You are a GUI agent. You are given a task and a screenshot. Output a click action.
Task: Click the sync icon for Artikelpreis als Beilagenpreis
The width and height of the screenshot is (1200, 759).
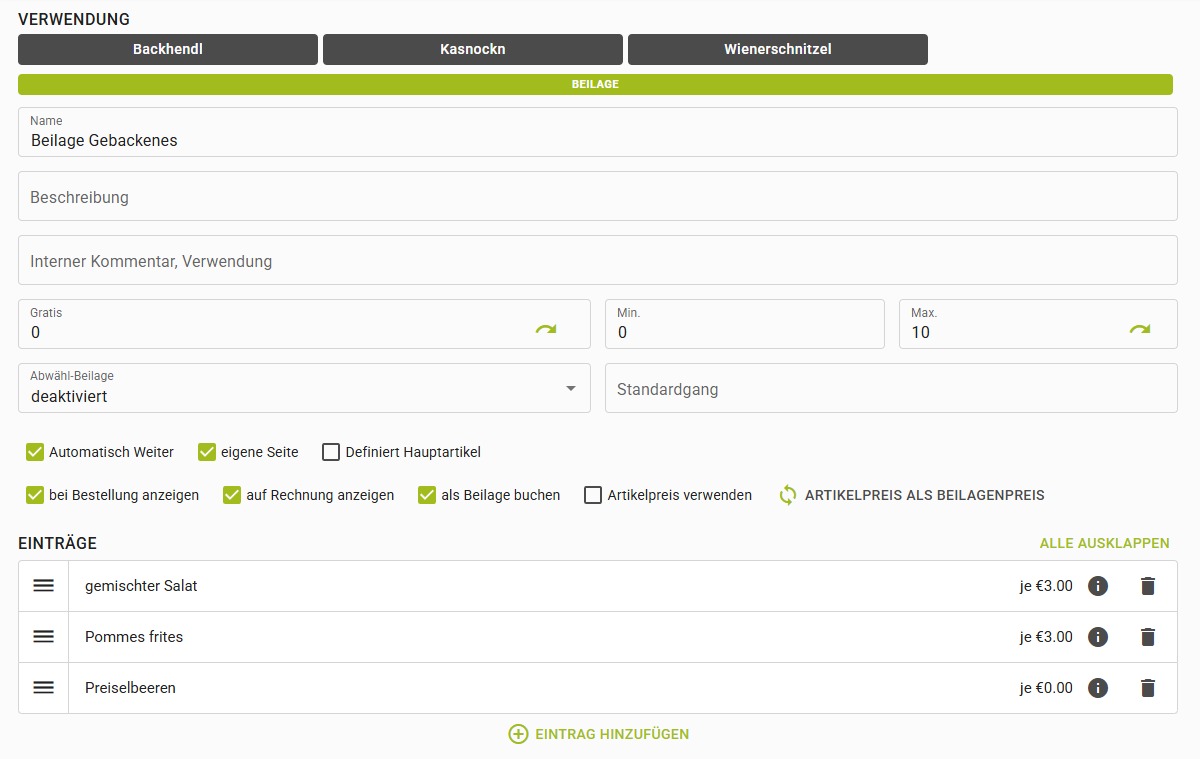(x=788, y=495)
